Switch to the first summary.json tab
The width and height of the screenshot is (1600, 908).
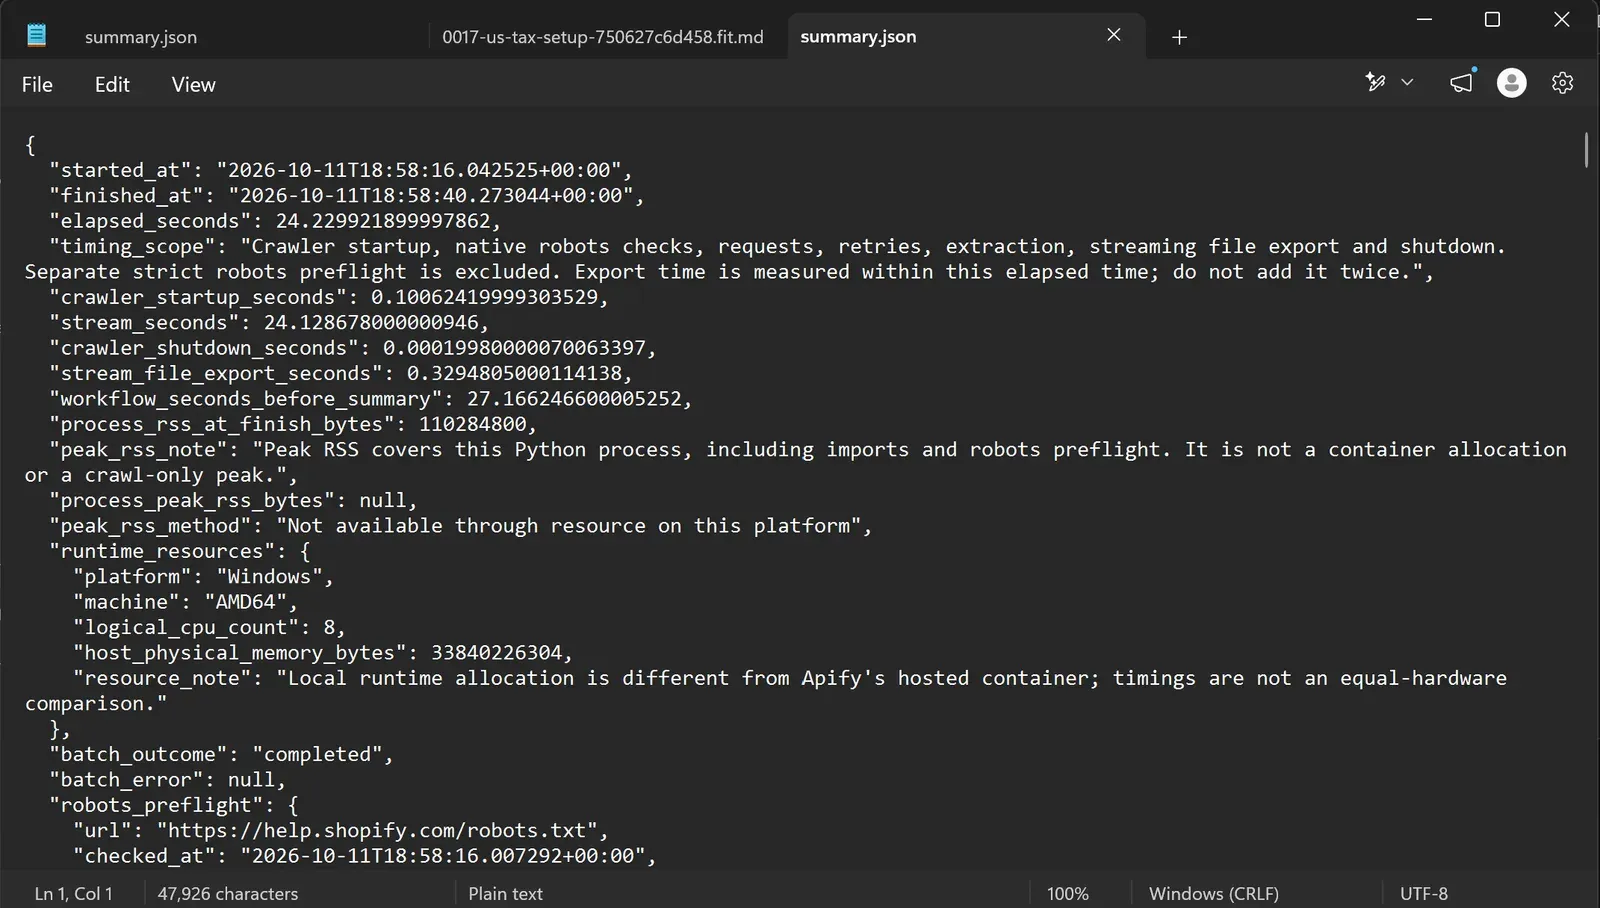coord(141,37)
